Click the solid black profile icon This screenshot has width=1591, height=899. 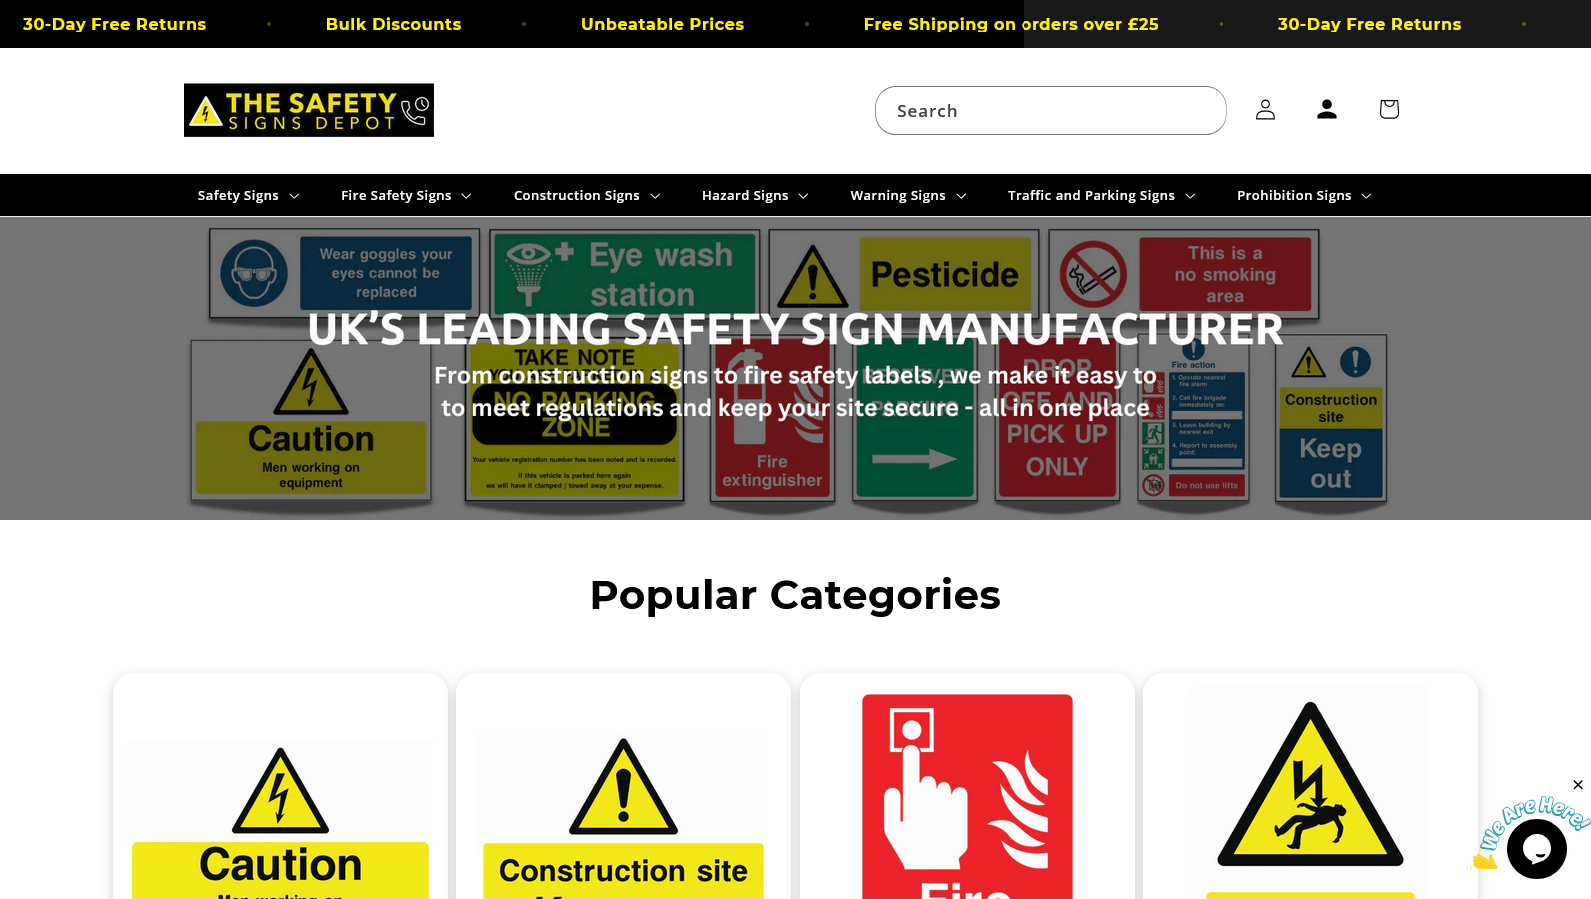1327,110
